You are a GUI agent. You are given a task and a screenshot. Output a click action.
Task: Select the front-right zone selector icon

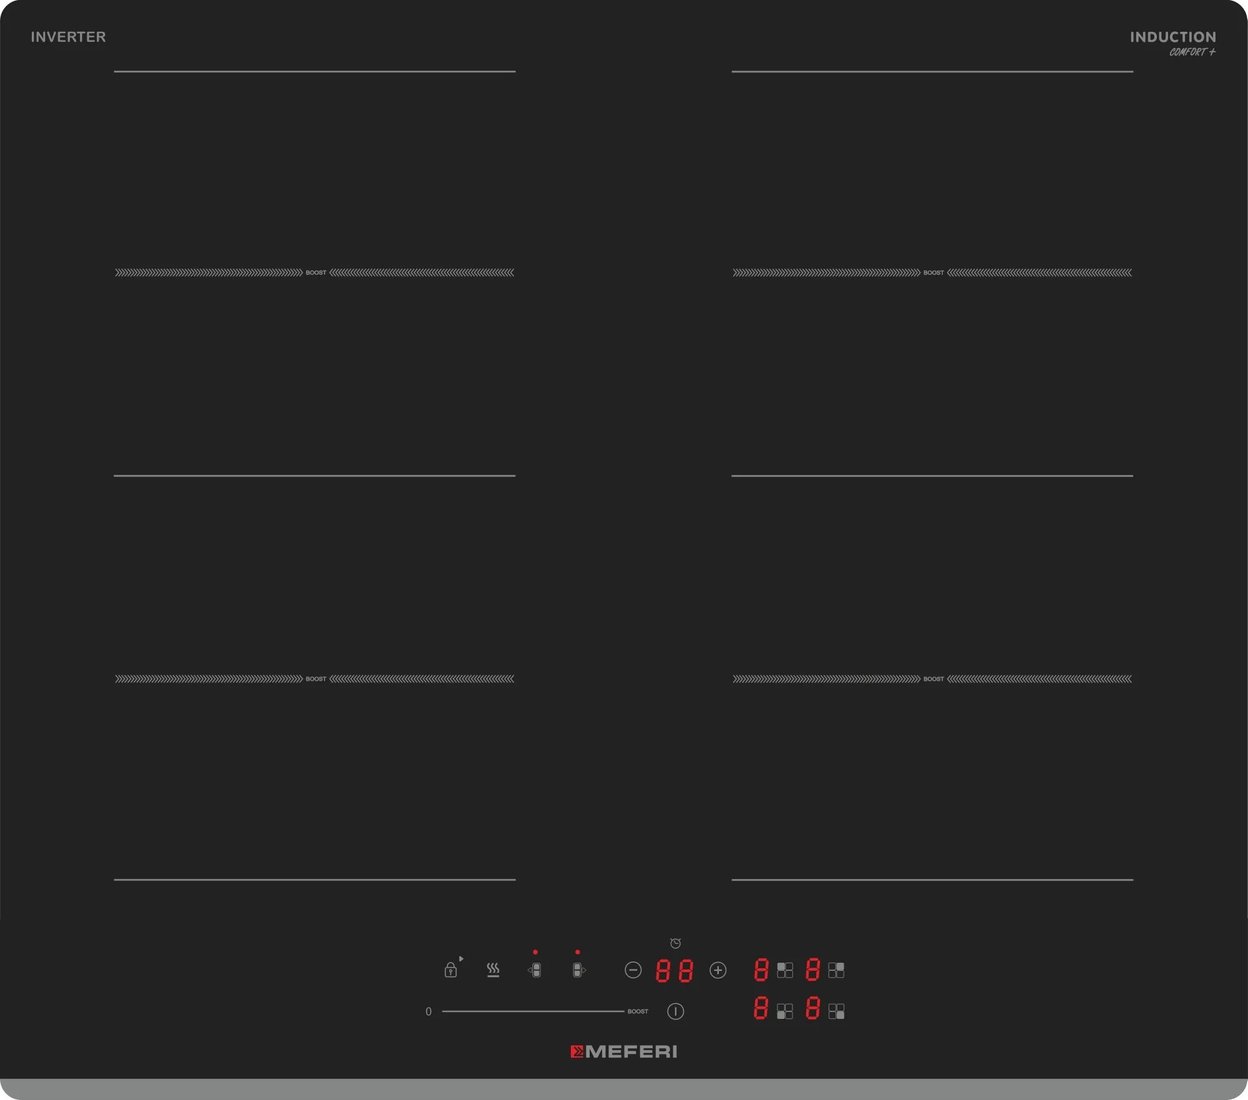coord(836,1011)
